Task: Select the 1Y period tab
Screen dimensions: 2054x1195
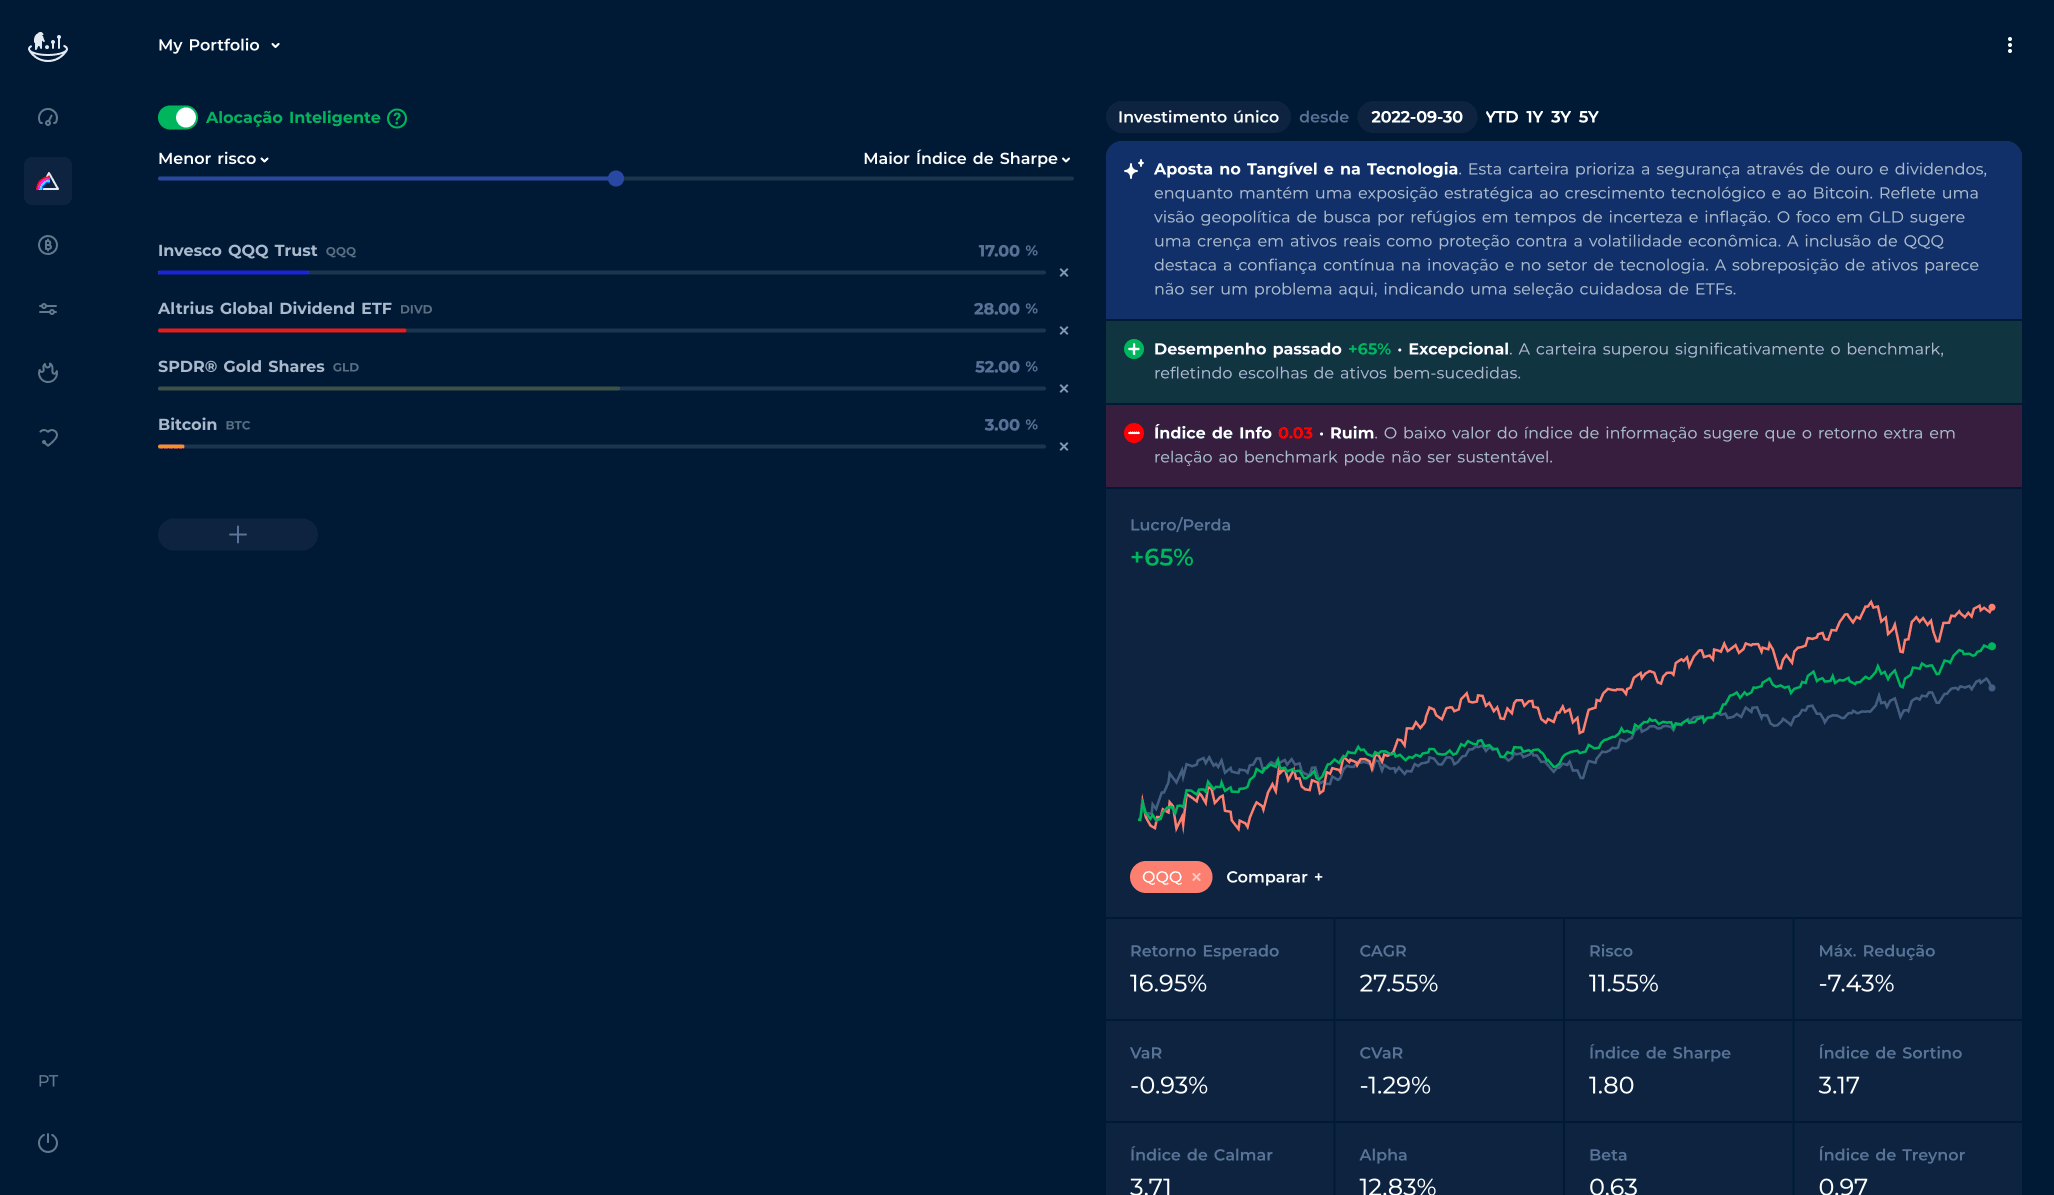Action: tap(1534, 117)
